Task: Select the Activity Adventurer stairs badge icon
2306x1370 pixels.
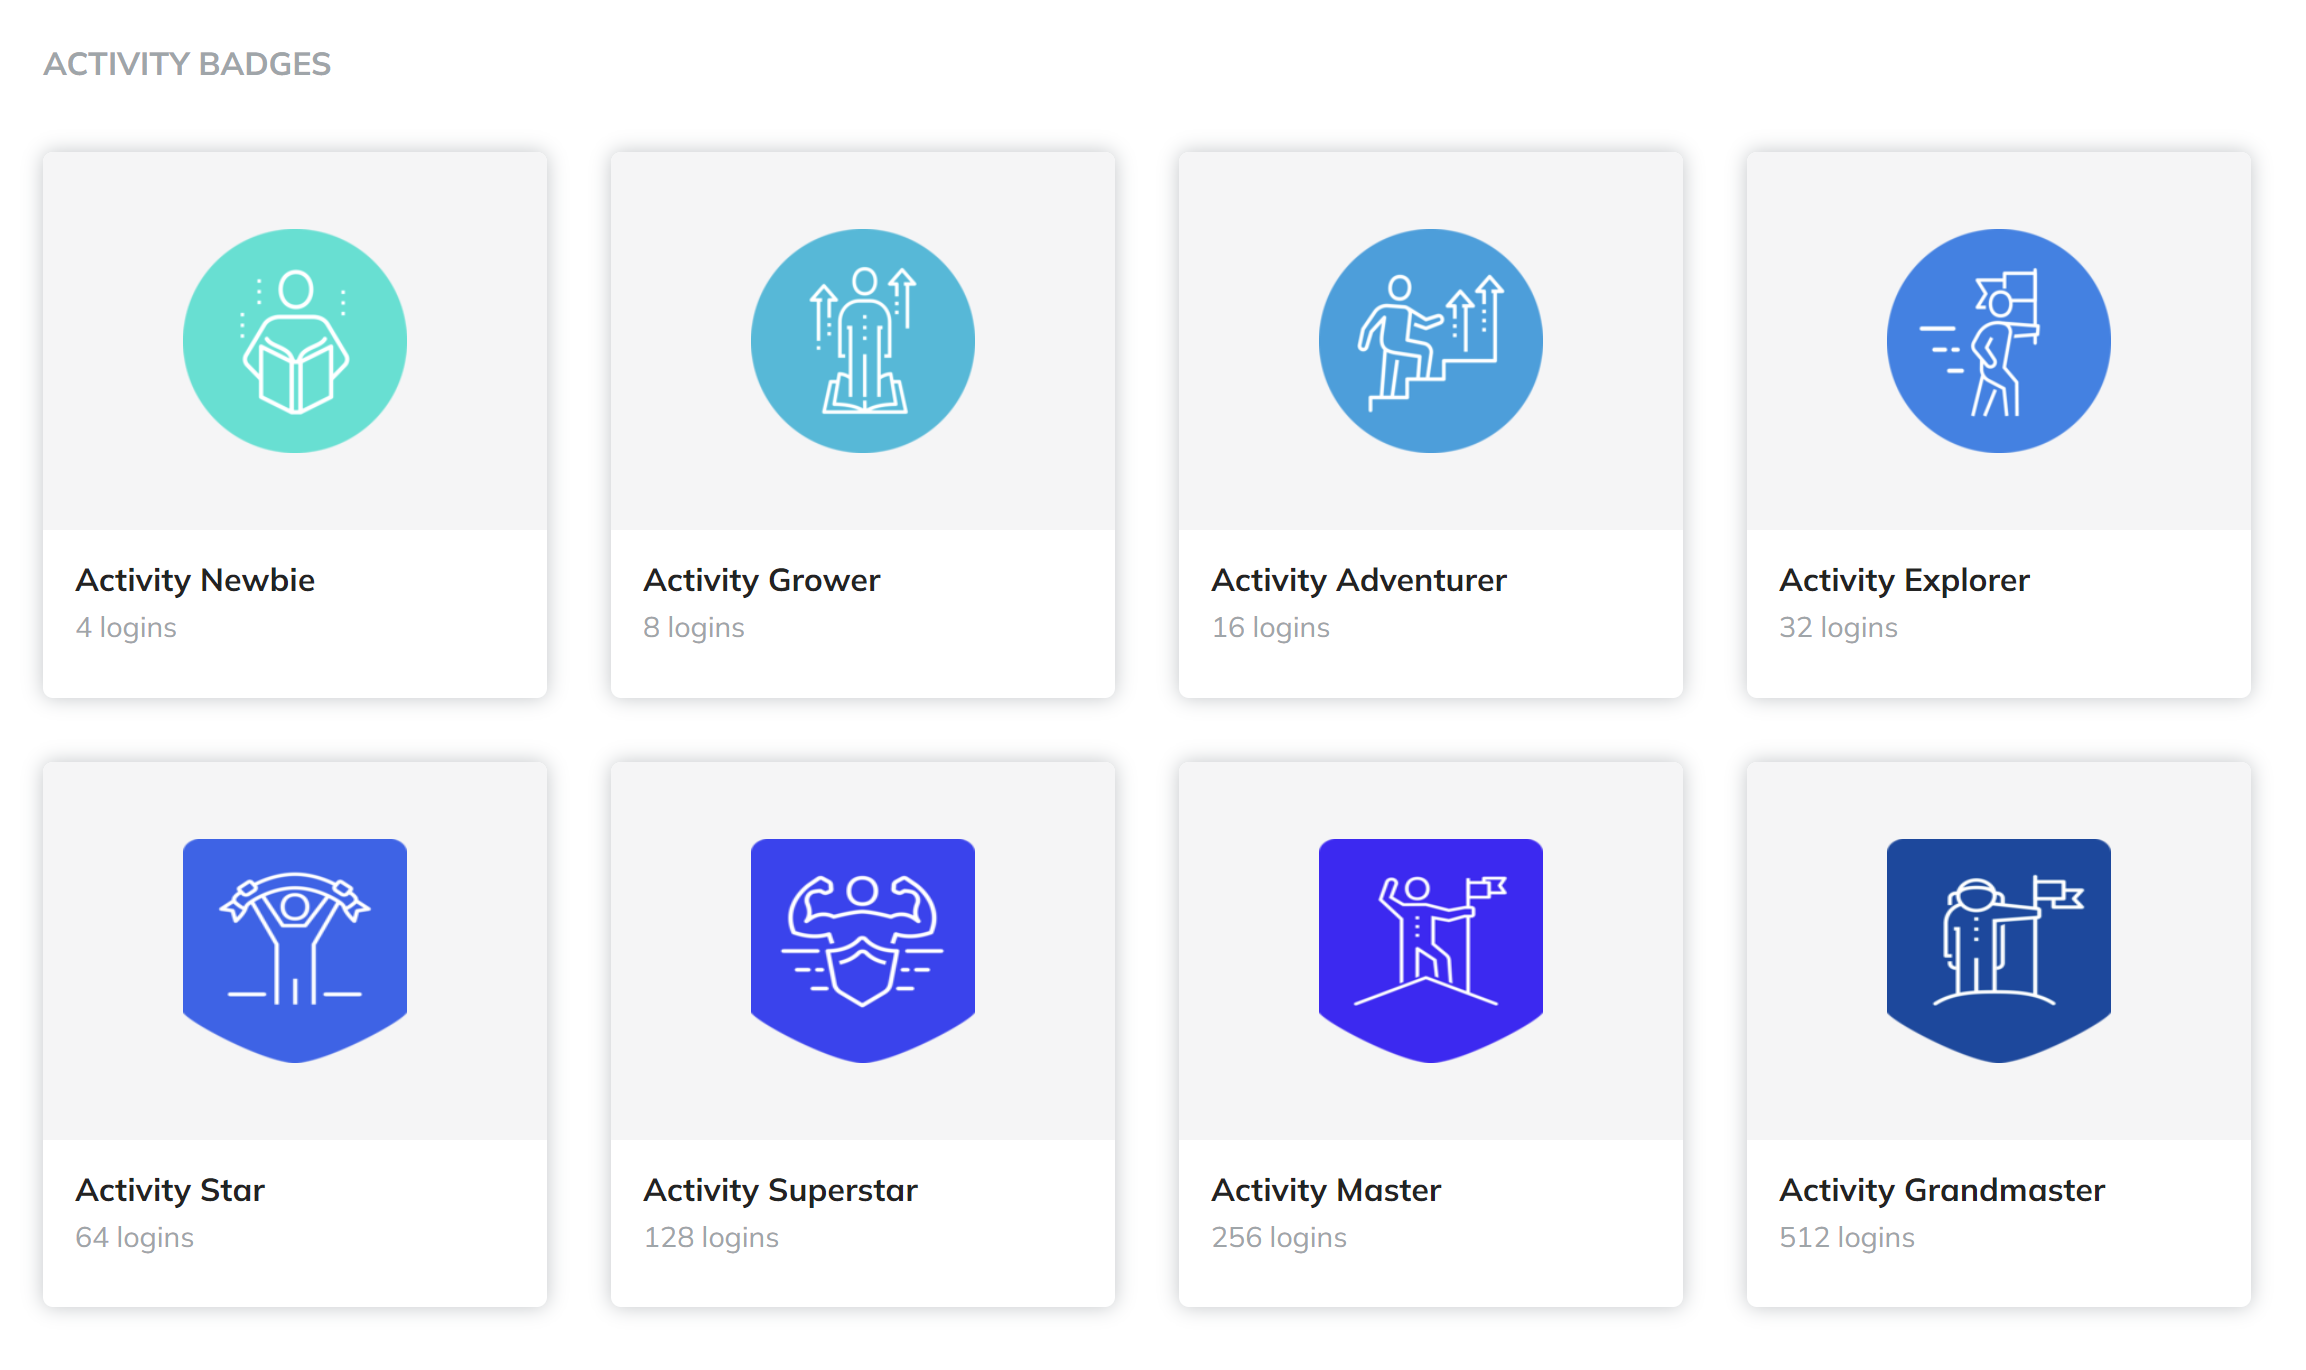Action: click(x=1430, y=341)
